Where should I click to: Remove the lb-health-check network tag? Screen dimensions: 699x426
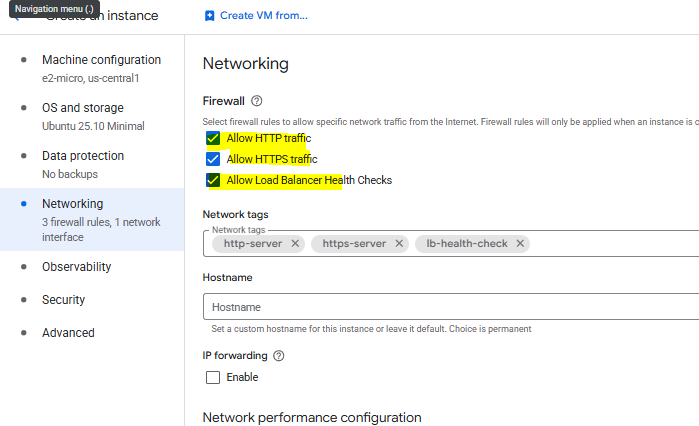pyautogui.click(x=520, y=244)
